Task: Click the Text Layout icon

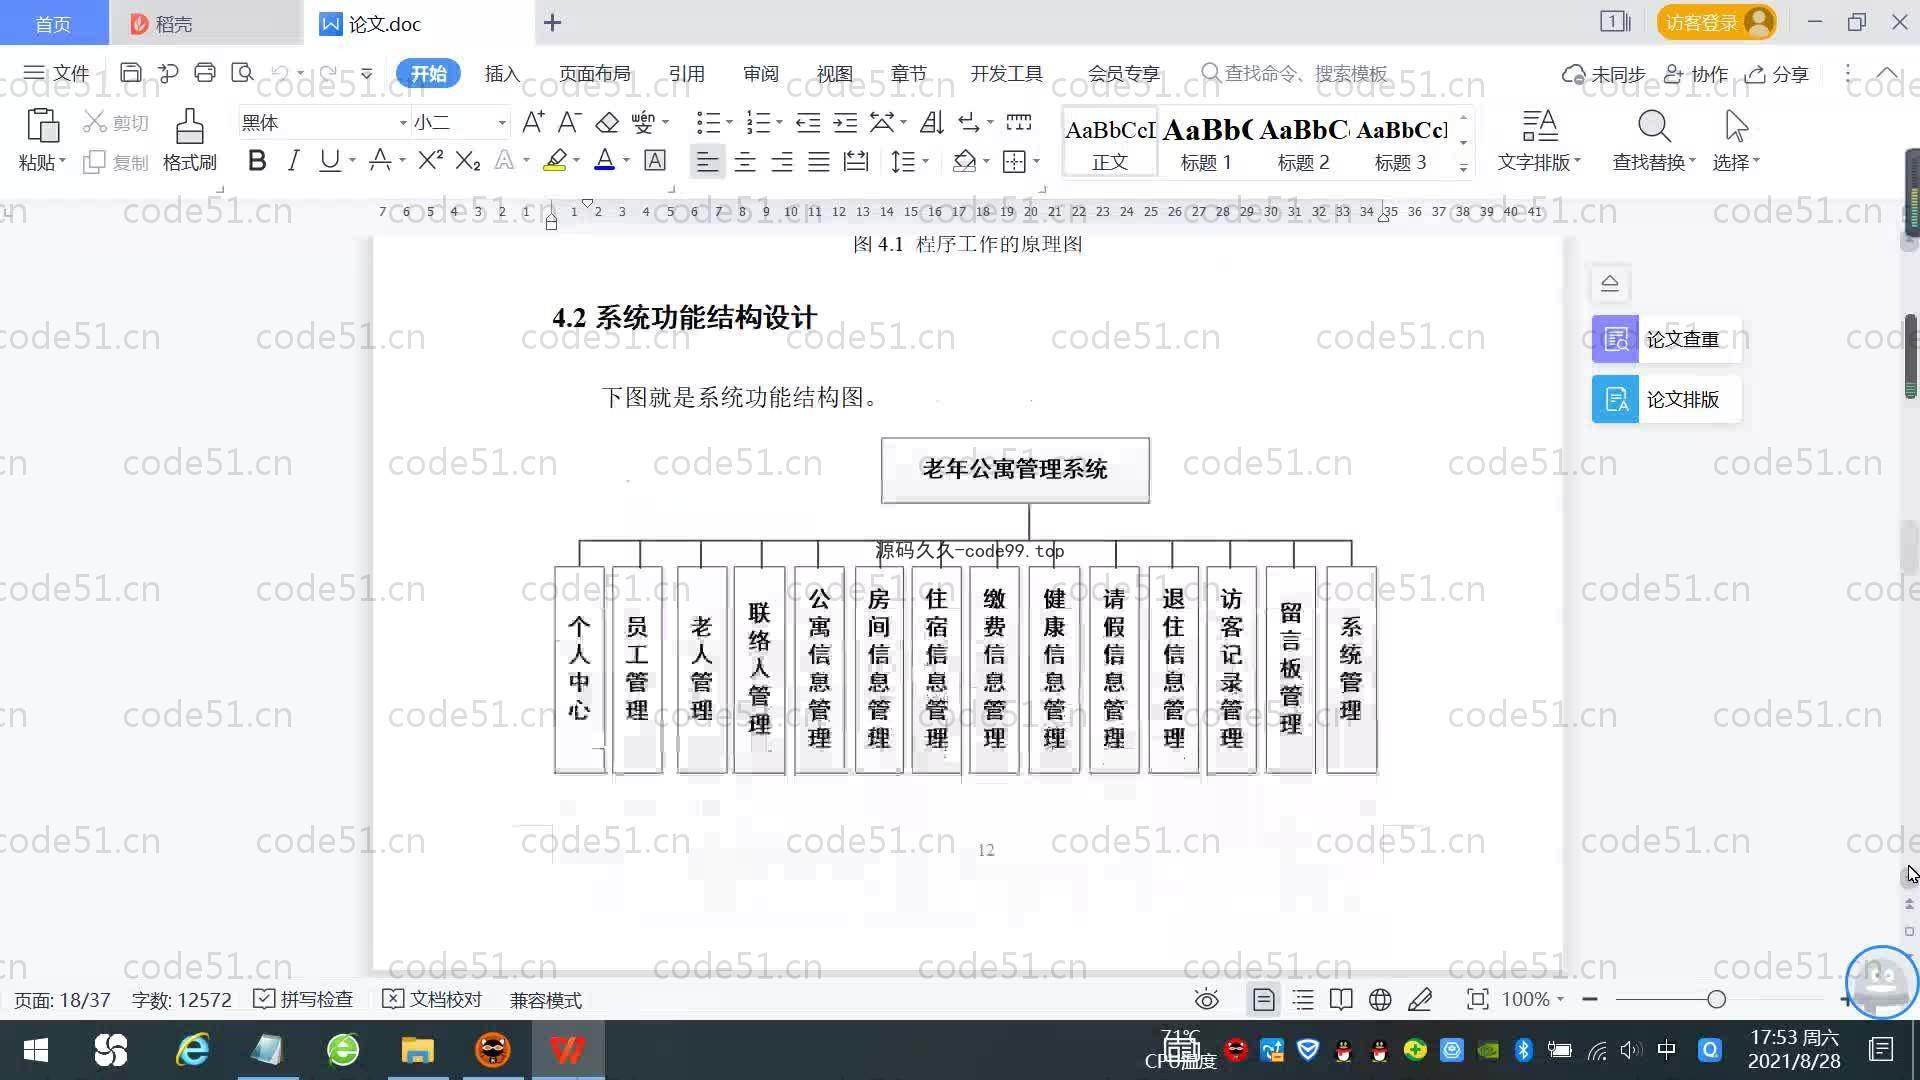Action: click(x=1540, y=127)
